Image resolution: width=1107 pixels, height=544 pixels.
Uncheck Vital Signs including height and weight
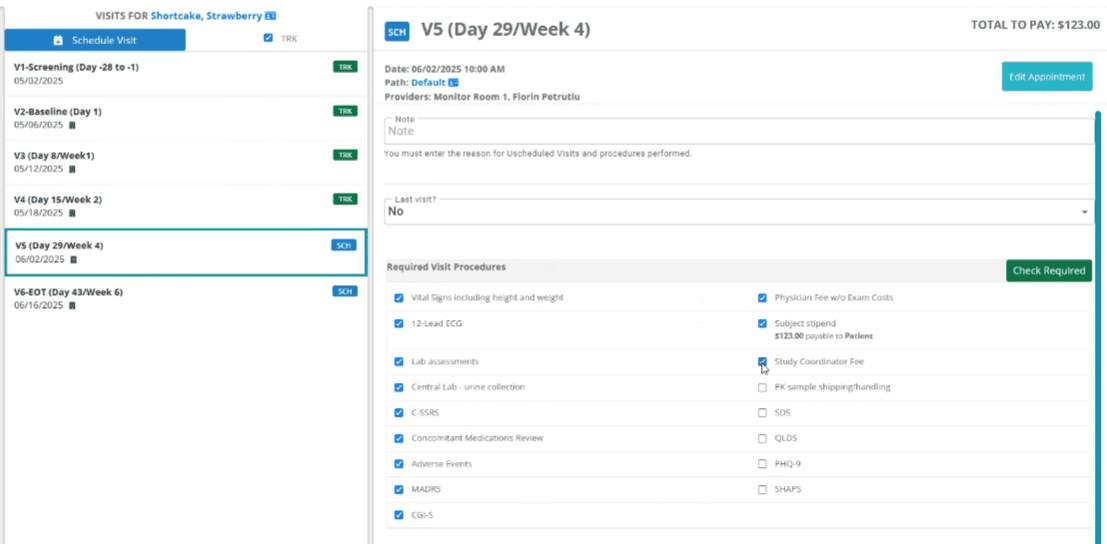pos(399,298)
